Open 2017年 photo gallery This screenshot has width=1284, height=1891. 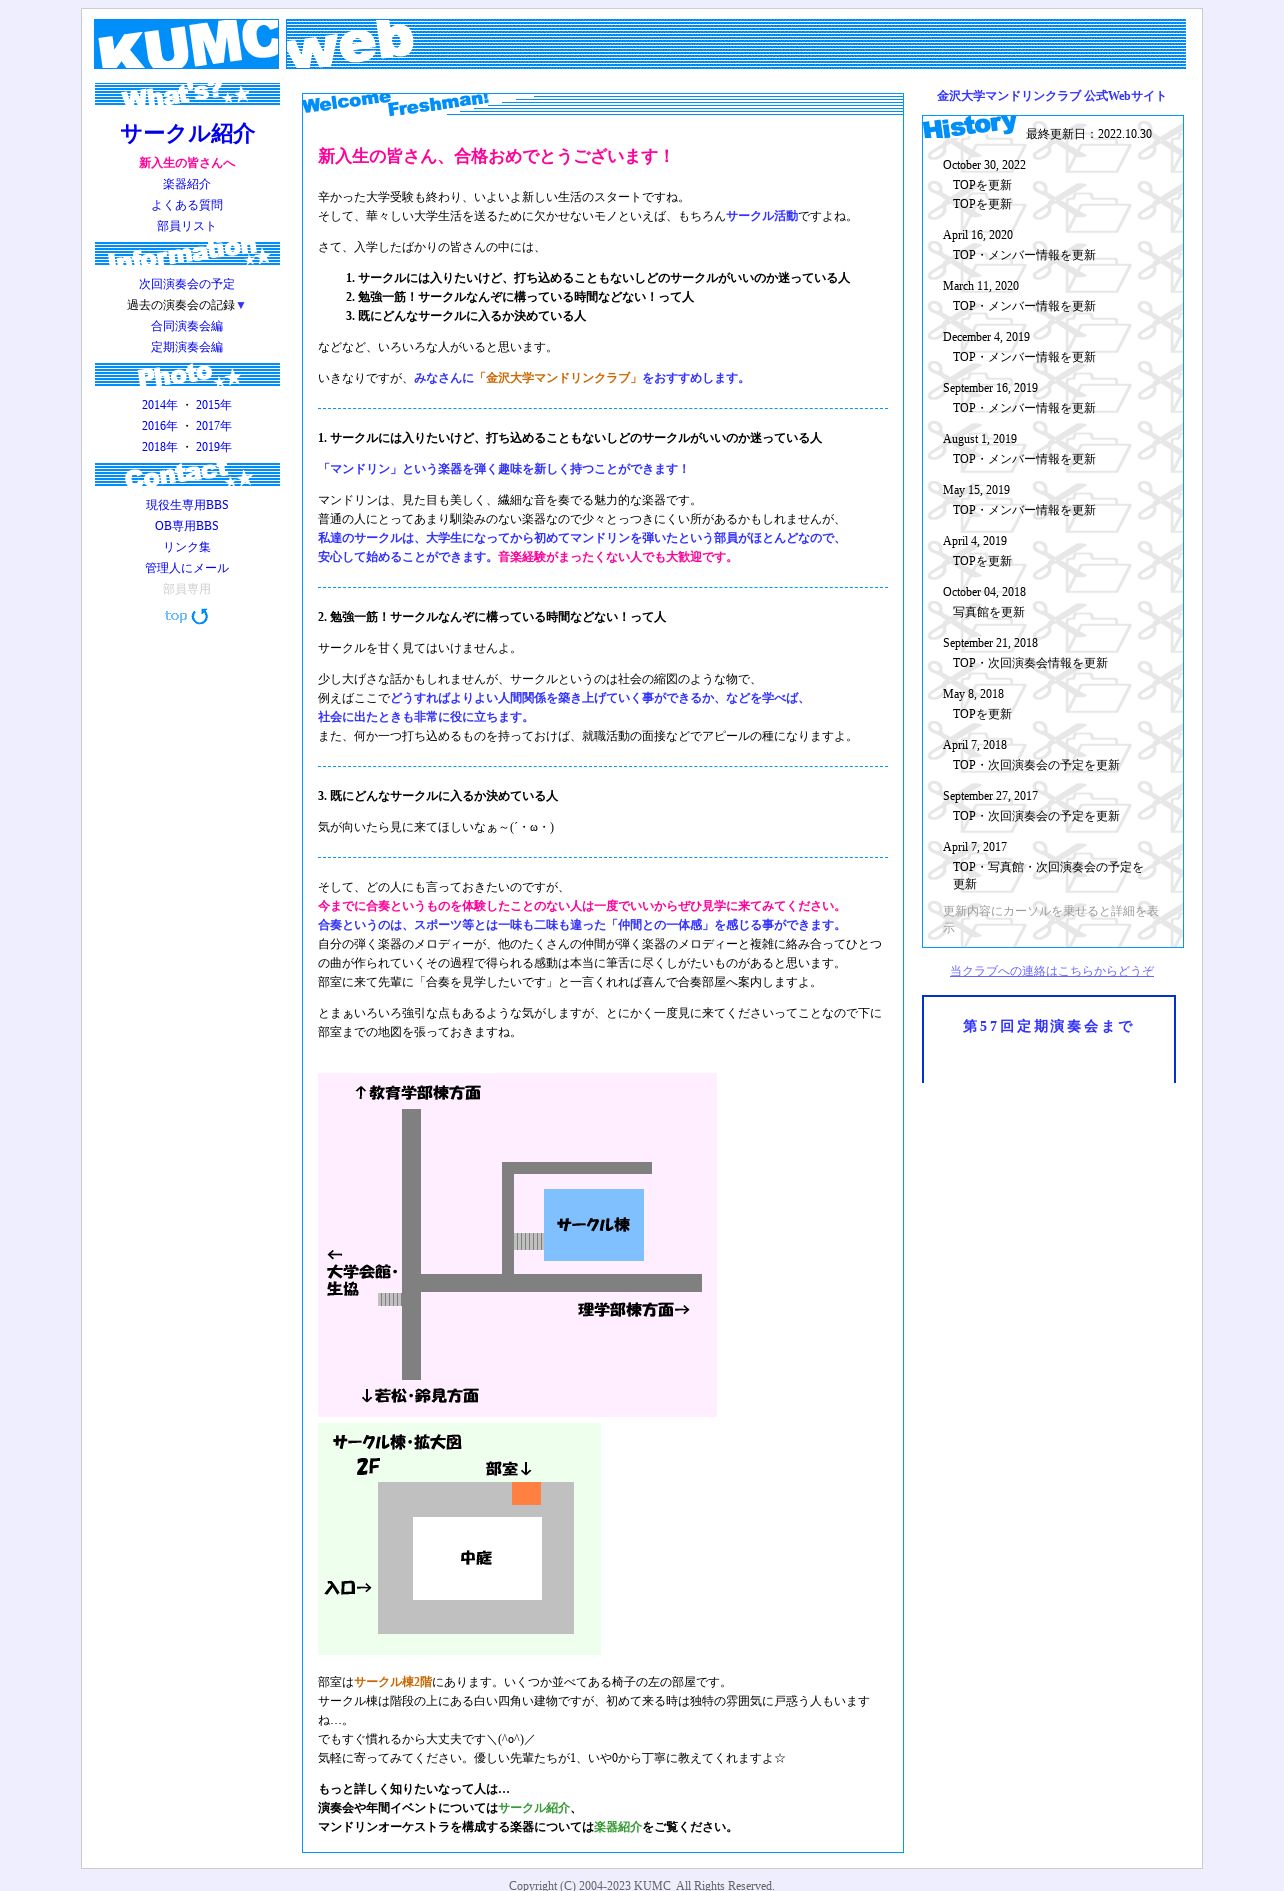[x=213, y=426]
